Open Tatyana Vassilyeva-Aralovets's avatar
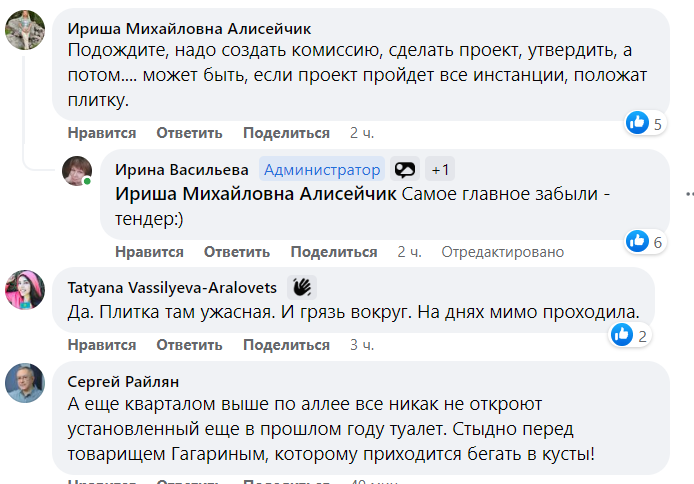Image resolution: width=694 pixels, height=484 pixels. point(25,289)
